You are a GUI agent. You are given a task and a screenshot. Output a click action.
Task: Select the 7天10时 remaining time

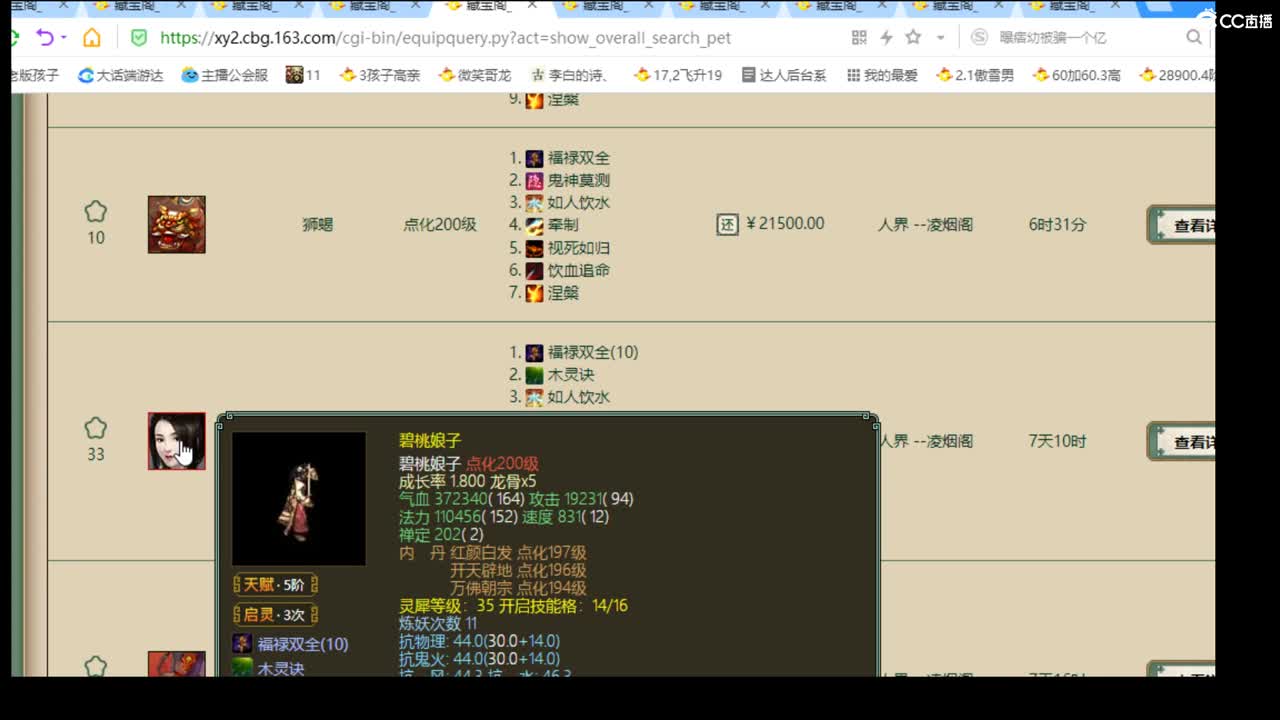pyautogui.click(x=1057, y=441)
